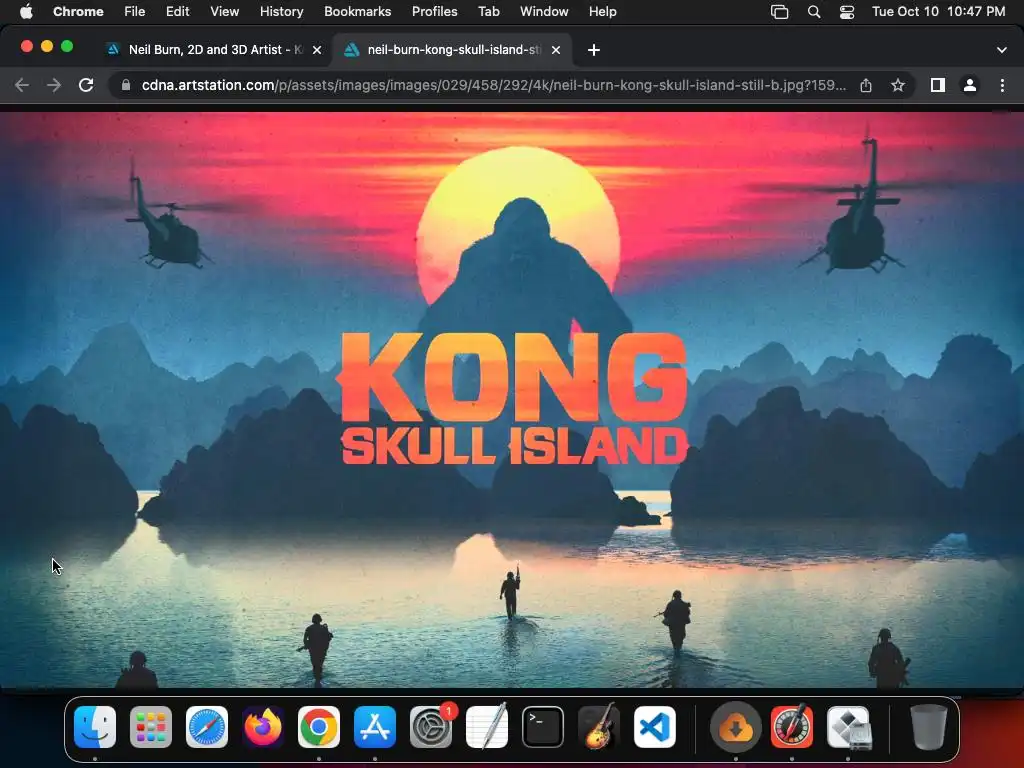Select the neil-burn-kong-skull-island tab
Screen dimensions: 1024x768
point(453,50)
